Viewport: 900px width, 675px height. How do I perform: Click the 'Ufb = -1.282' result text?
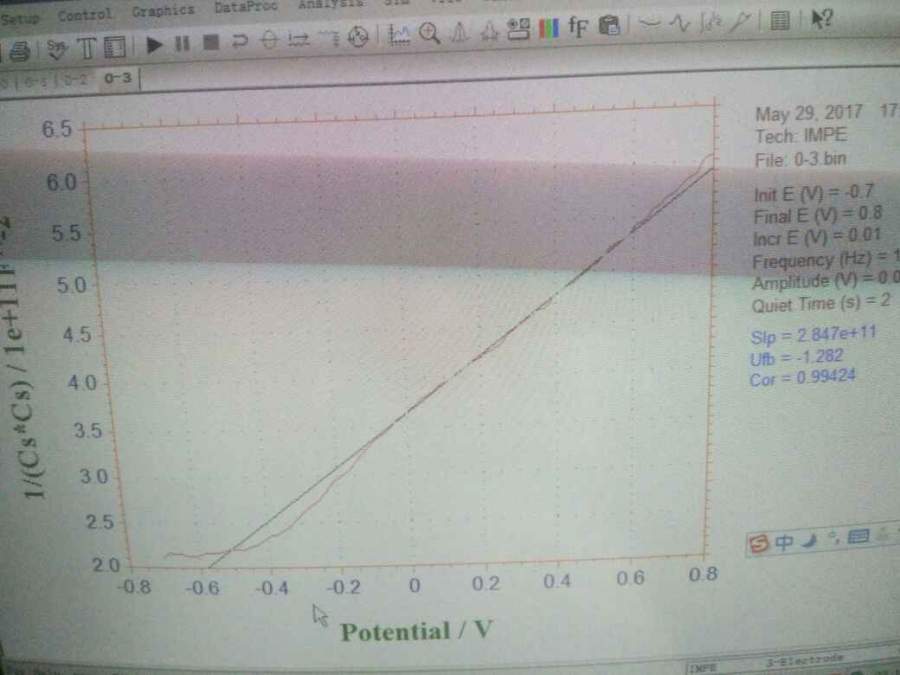coord(796,357)
